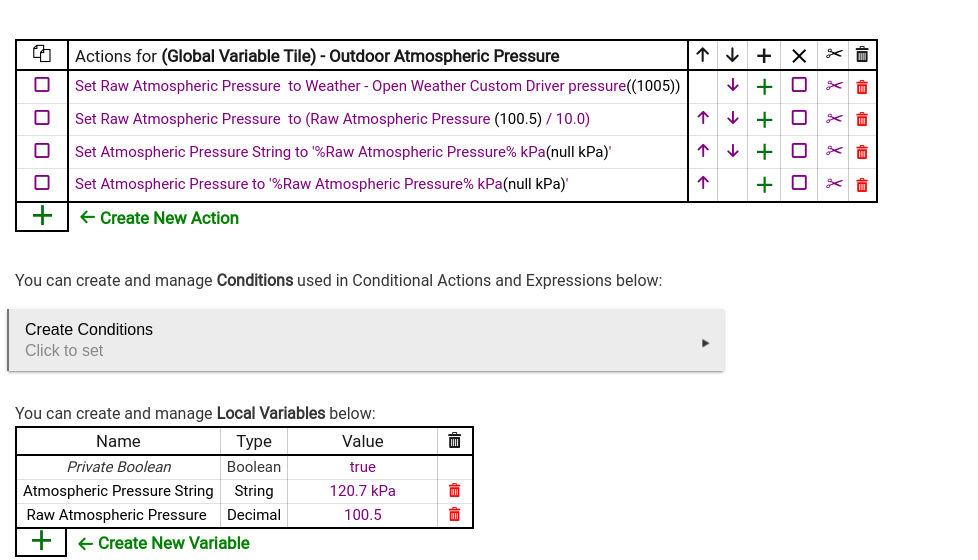
Task: Move first Weather pressure action down
Action: [x=733, y=85]
